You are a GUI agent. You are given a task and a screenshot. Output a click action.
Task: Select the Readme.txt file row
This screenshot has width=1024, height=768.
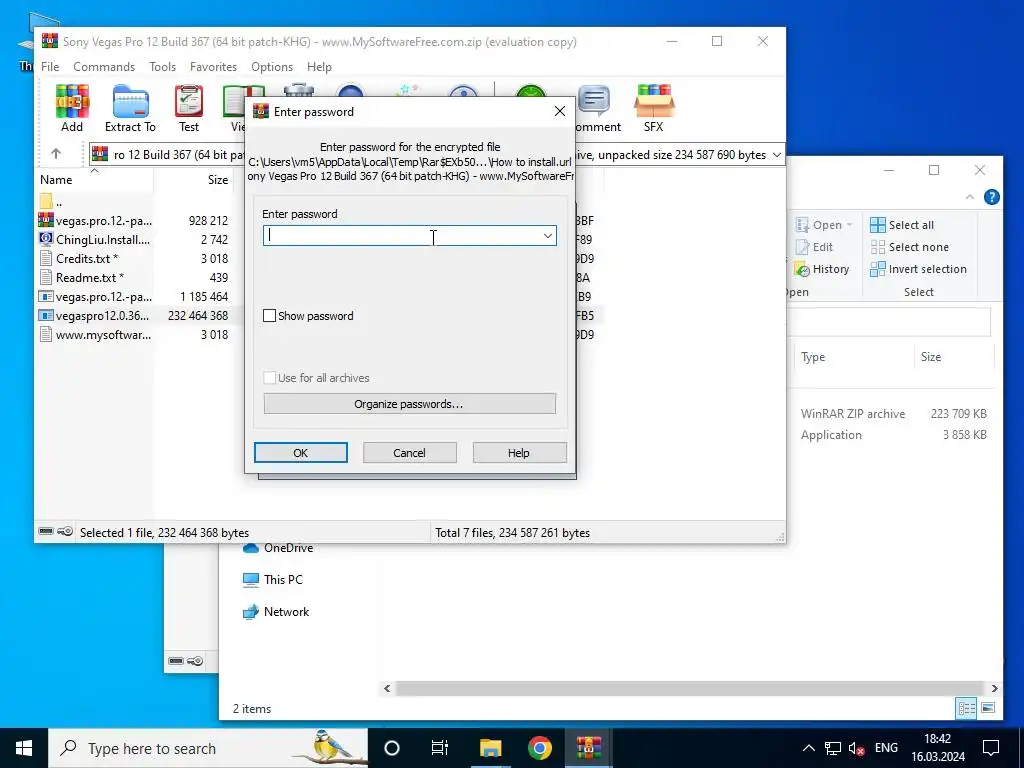[134, 278]
